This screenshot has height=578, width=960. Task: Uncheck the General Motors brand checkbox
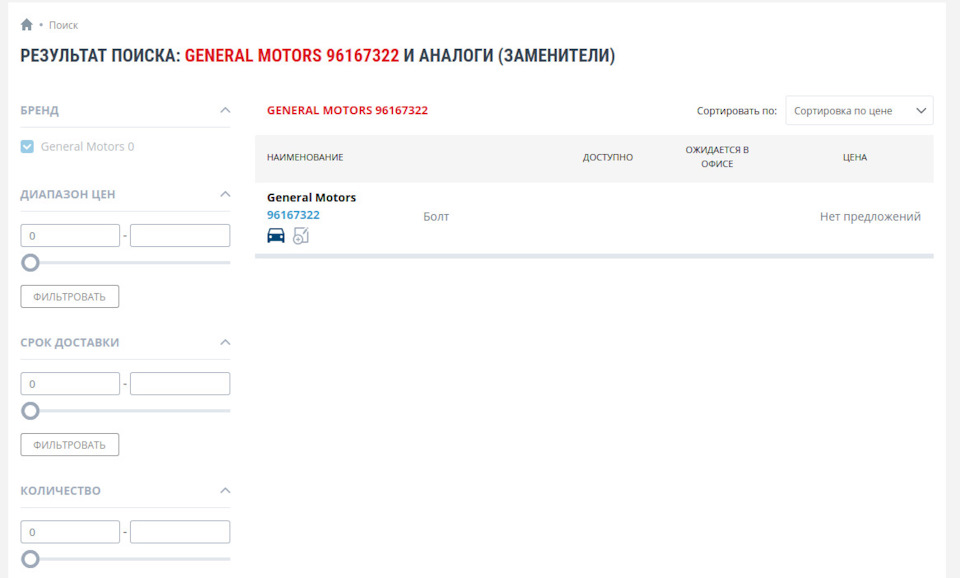coord(27,146)
